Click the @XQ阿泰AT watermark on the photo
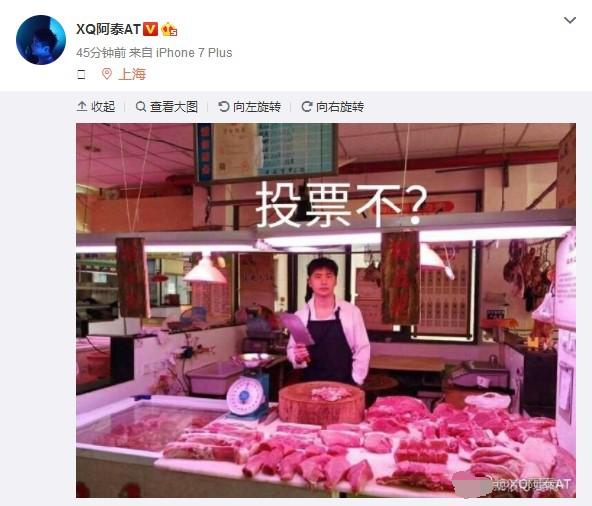 tap(531, 484)
